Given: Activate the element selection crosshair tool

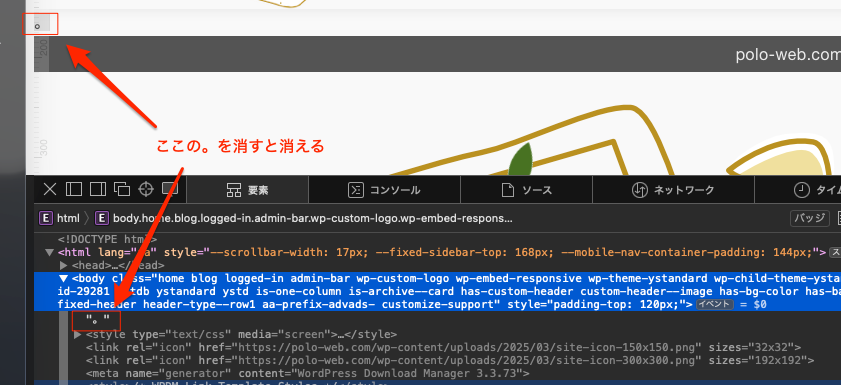Looking at the screenshot, I should pyautogui.click(x=146, y=189).
